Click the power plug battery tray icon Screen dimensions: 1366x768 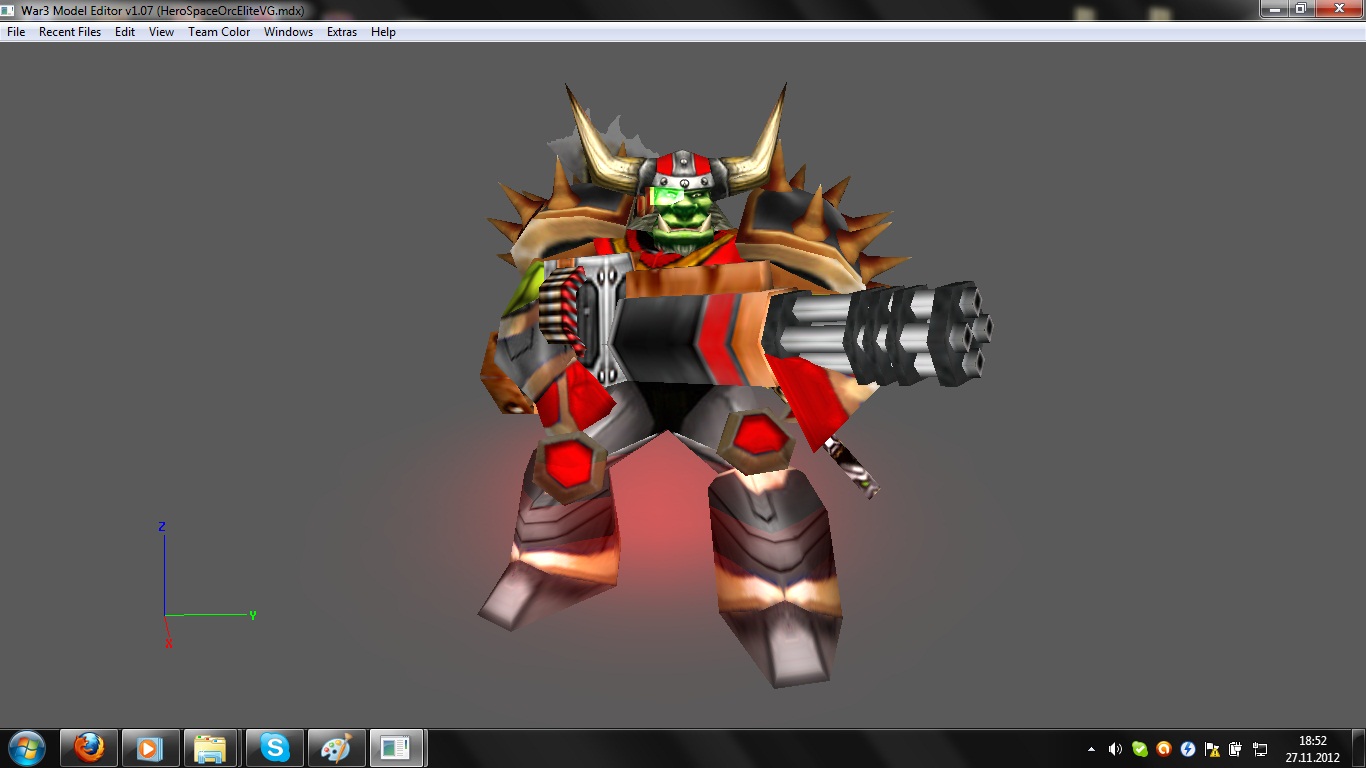(x=1236, y=748)
